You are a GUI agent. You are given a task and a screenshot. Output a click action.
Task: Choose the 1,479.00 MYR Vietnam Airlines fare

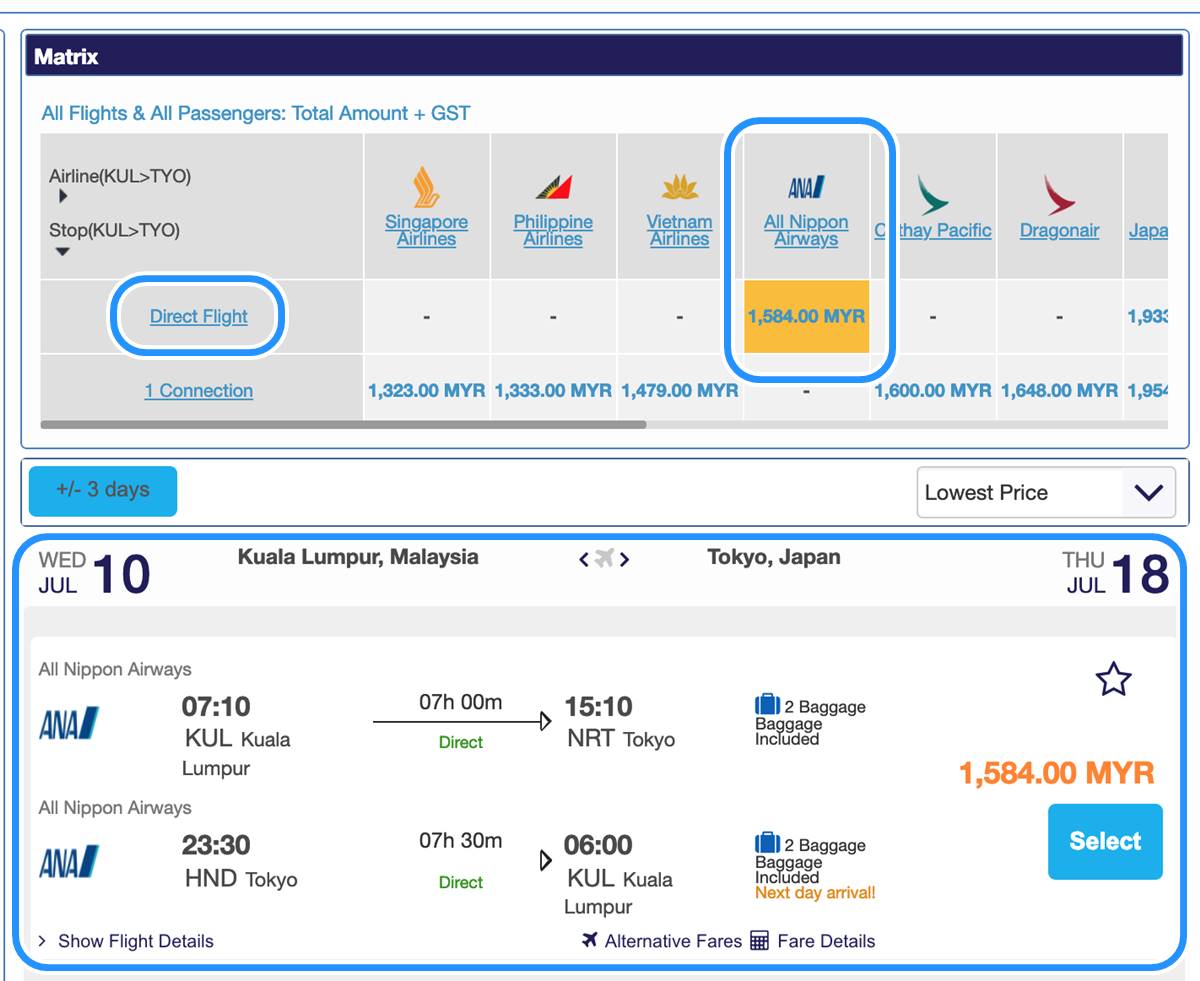[x=680, y=390]
